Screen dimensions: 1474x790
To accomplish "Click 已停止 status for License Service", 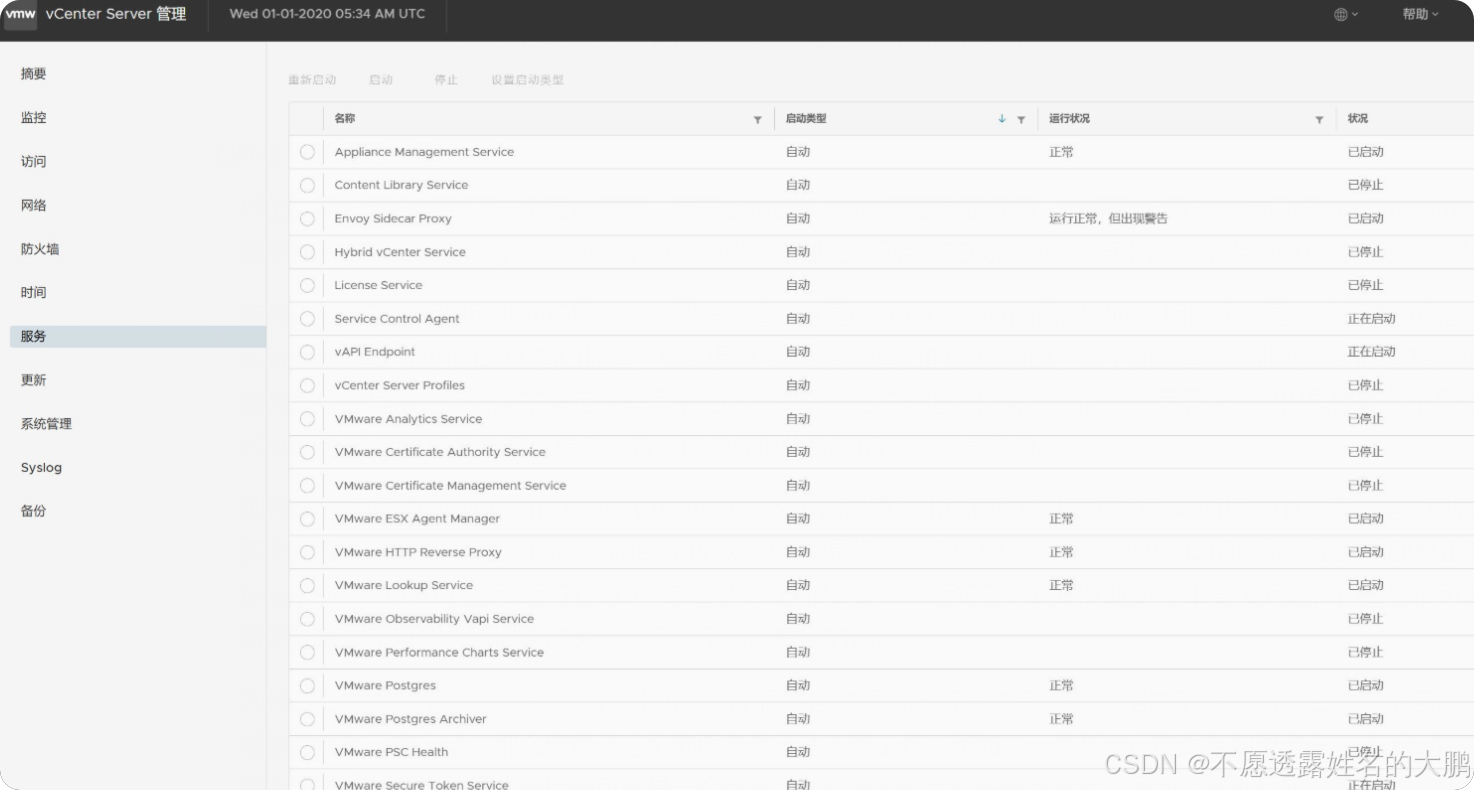I will (x=1365, y=285).
